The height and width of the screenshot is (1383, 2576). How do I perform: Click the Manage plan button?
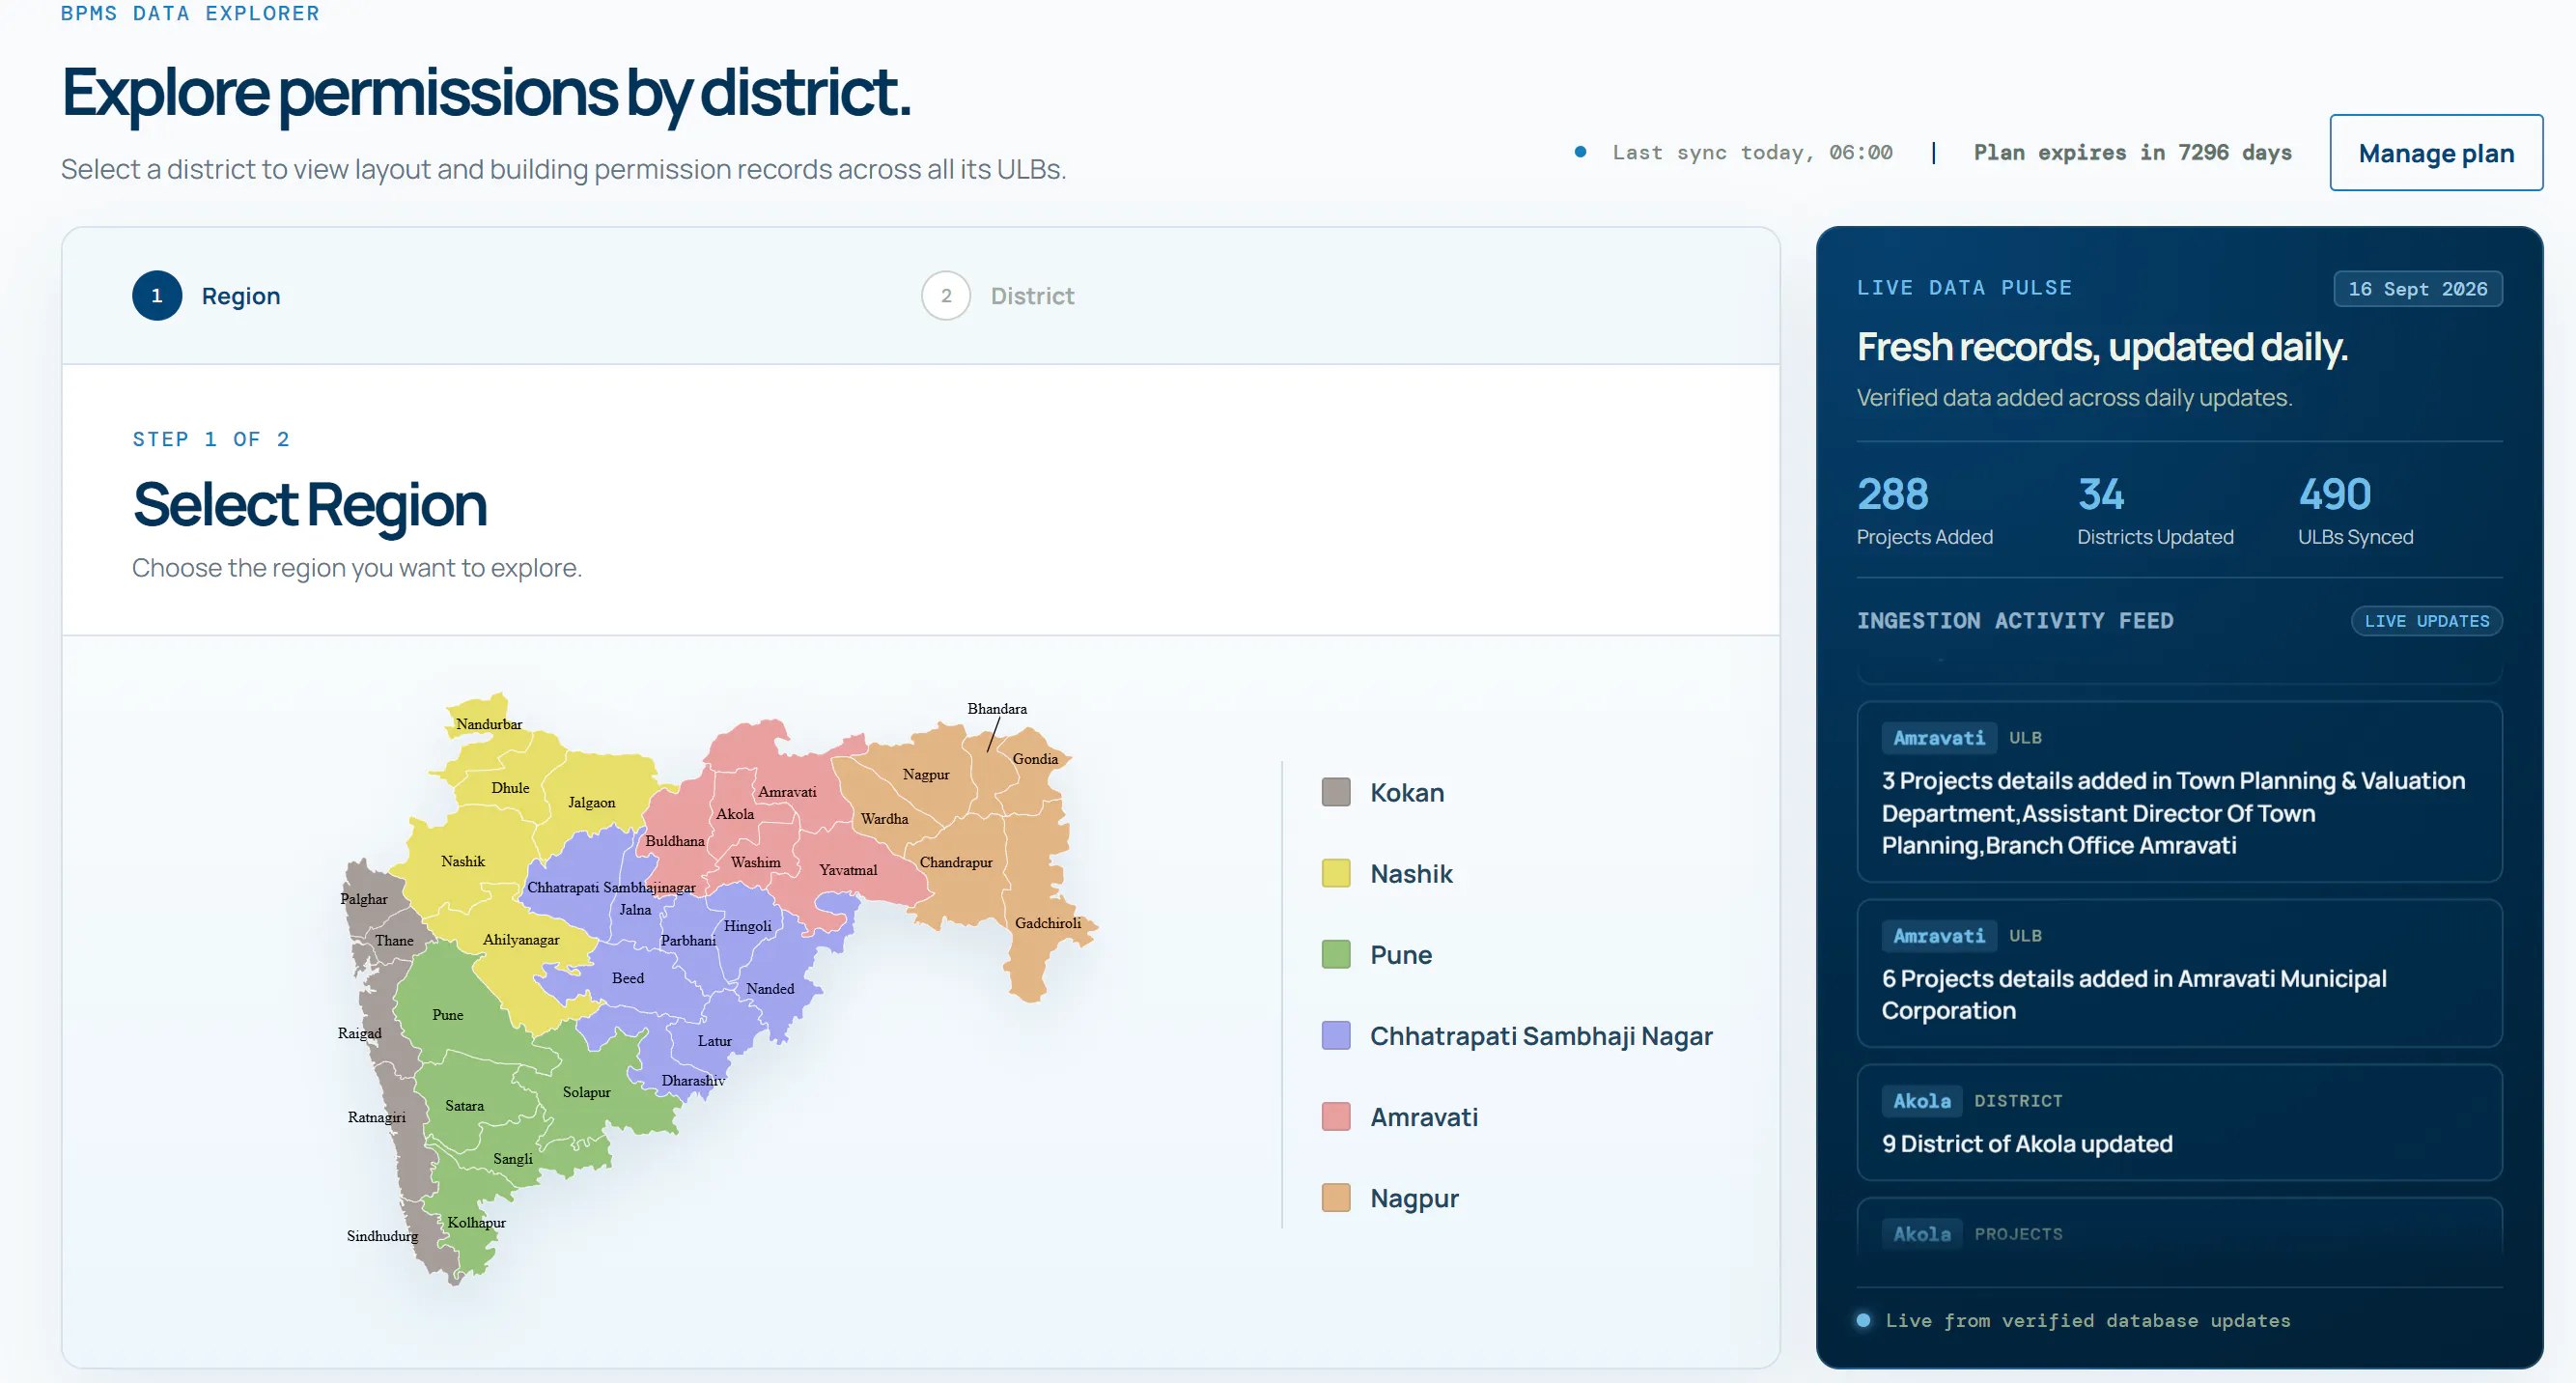(2435, 153)
